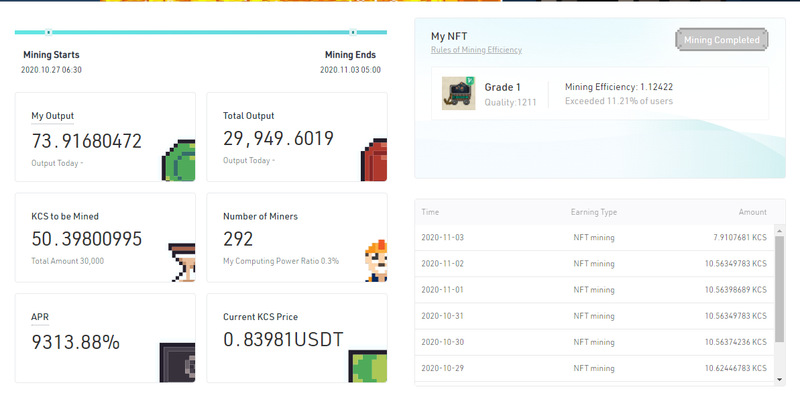Click the safe icon in APR card
The width and height of the screenshot is (800, 394).
(x=178, y=362)
